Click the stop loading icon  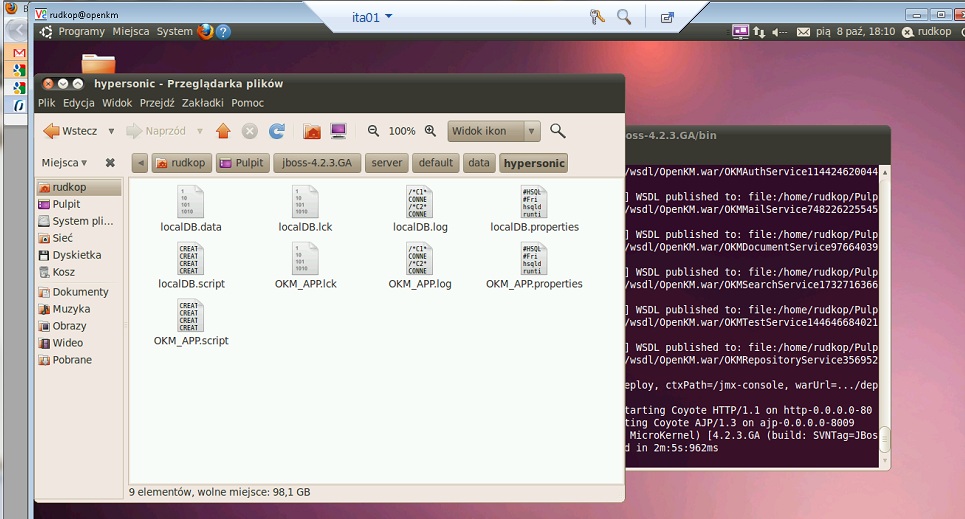[x=249, y=131]
